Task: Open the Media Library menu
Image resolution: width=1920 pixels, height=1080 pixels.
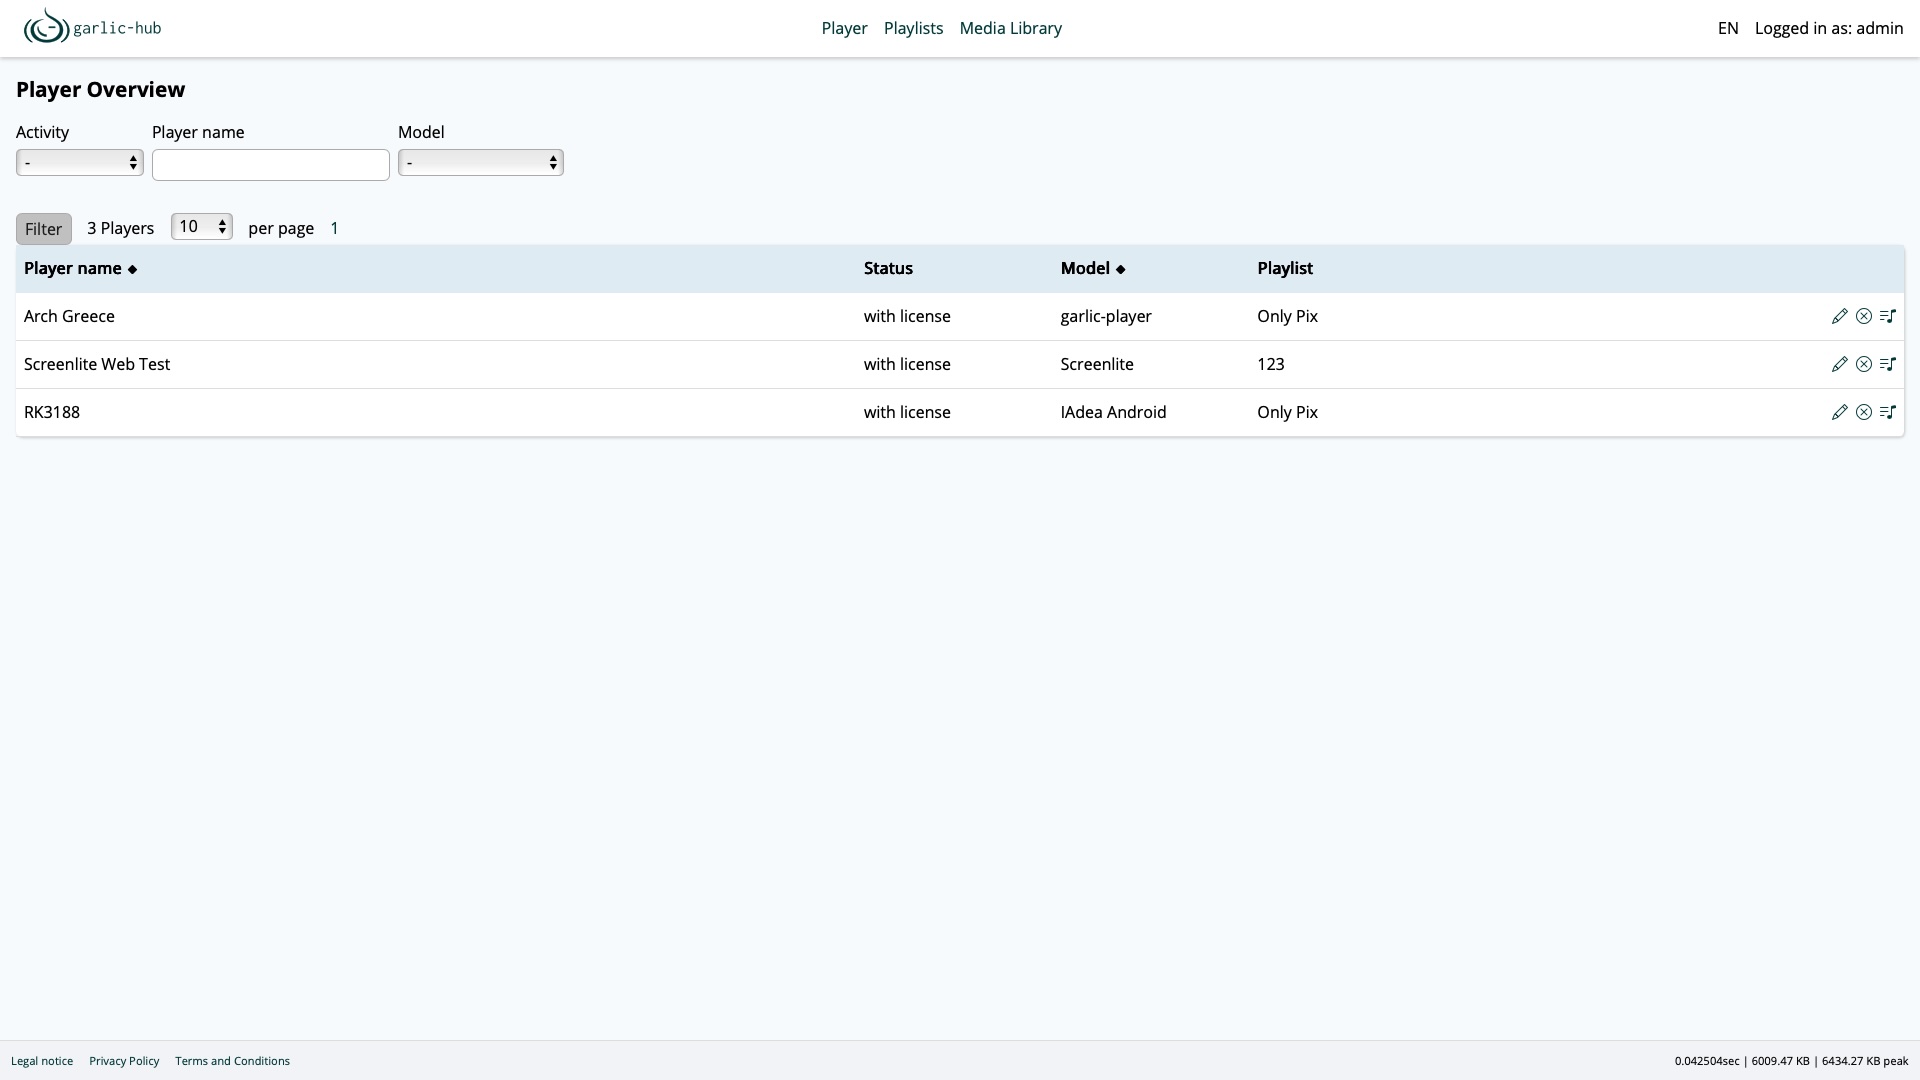Action: coord(1010,28)
